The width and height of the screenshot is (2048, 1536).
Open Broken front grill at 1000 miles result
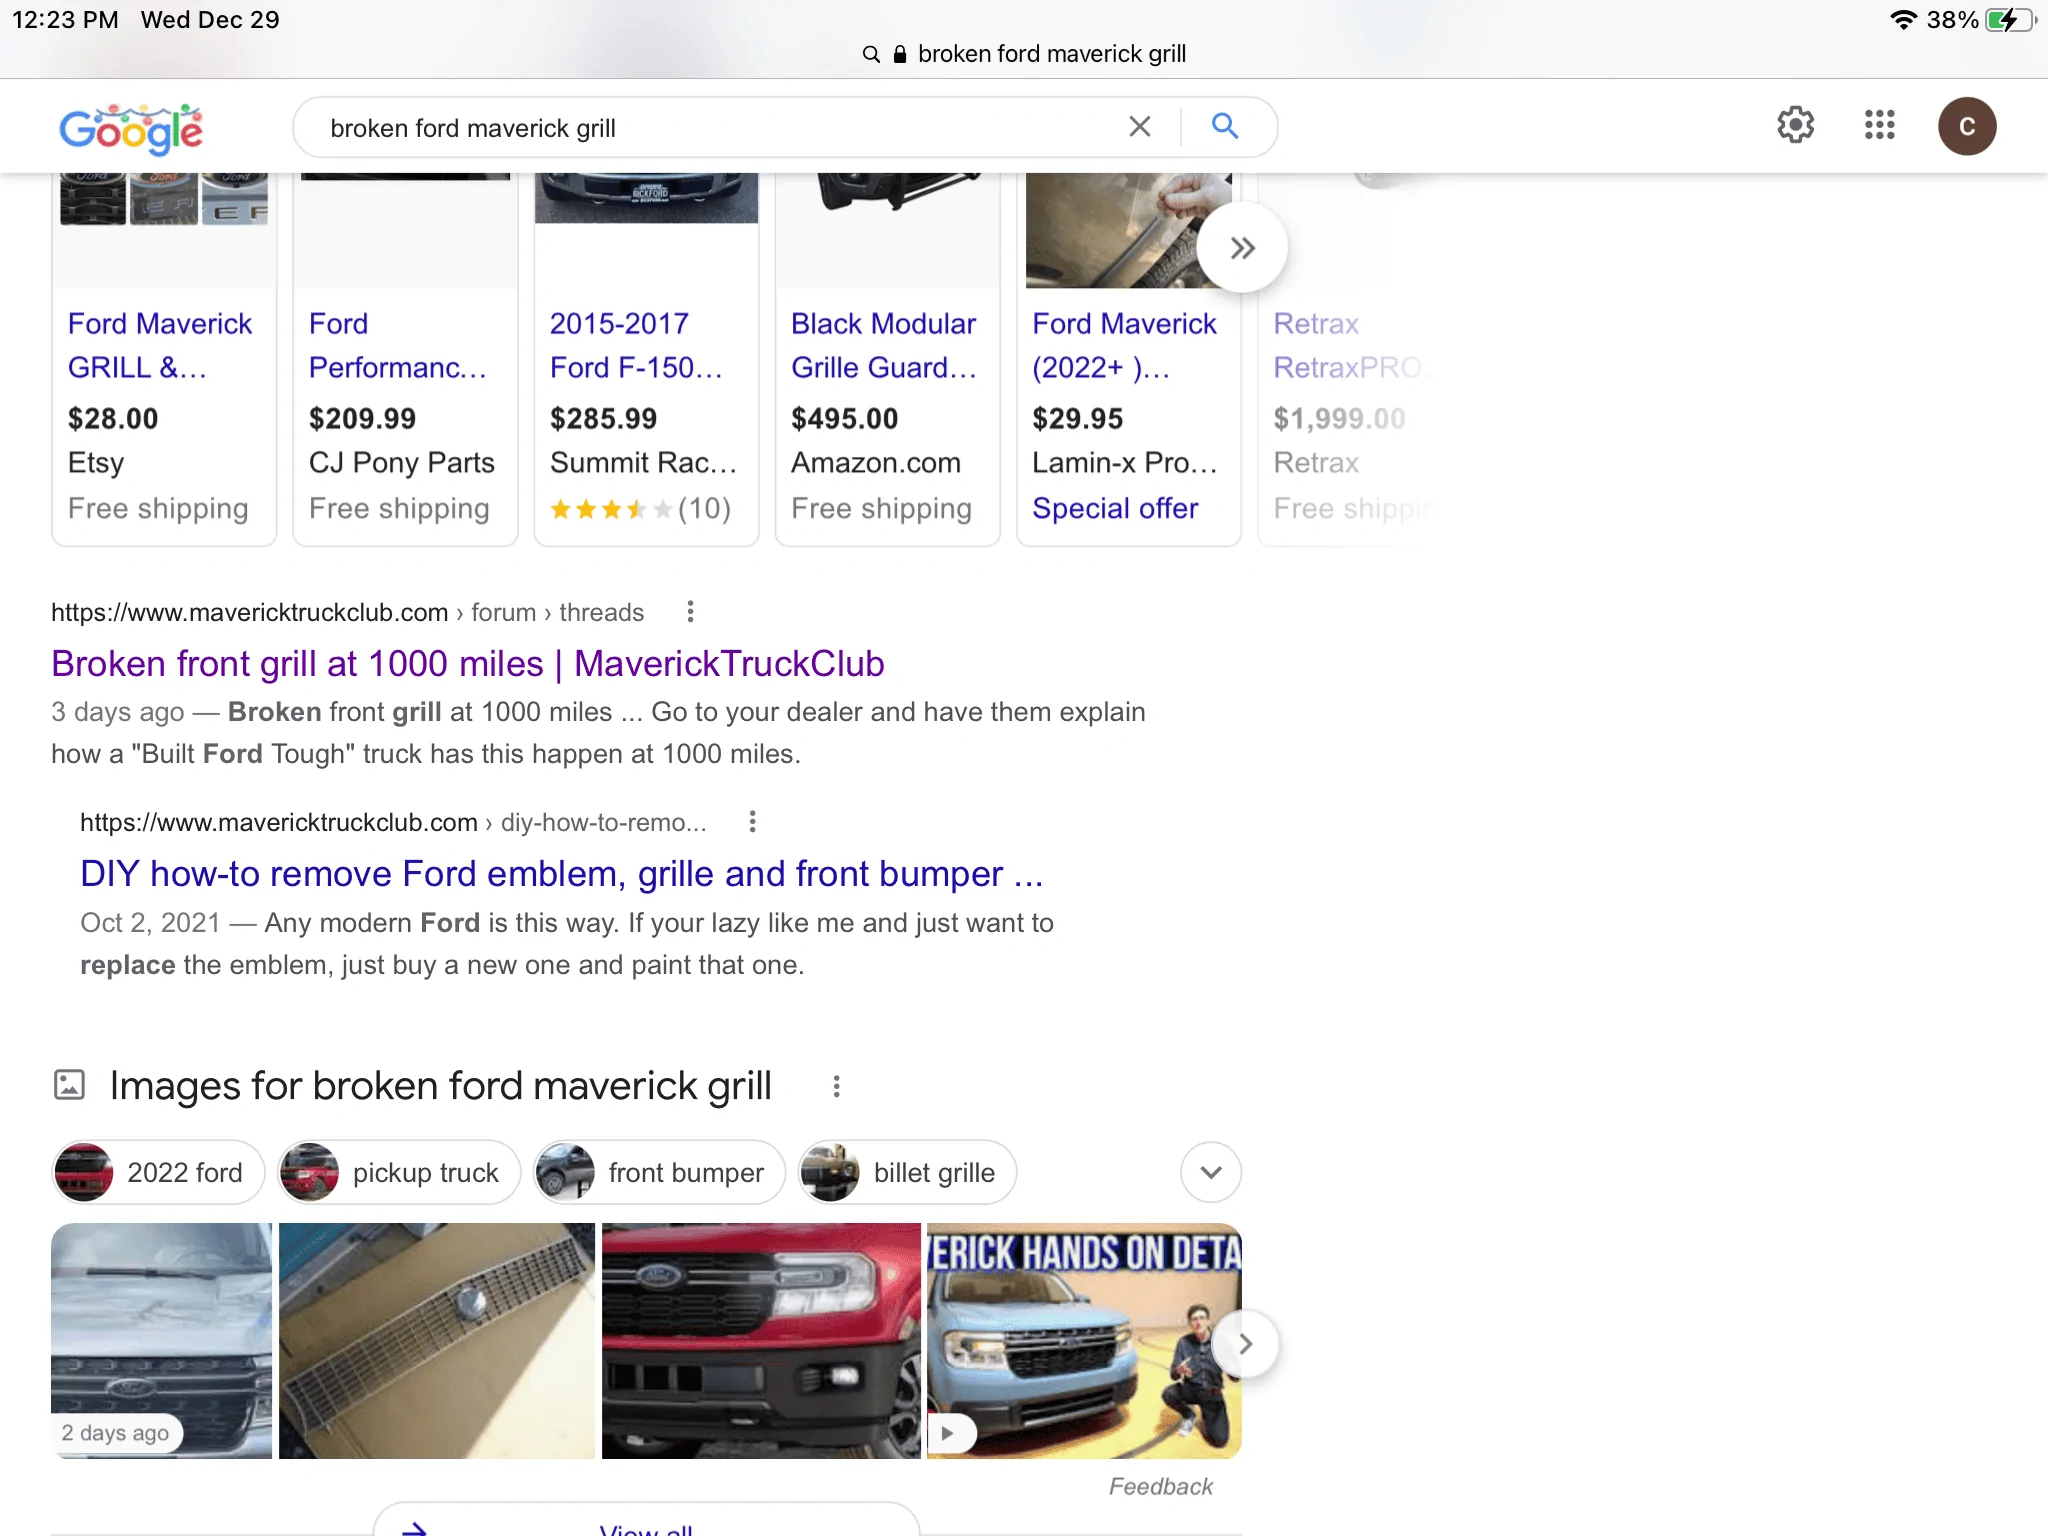coord(468,664)
